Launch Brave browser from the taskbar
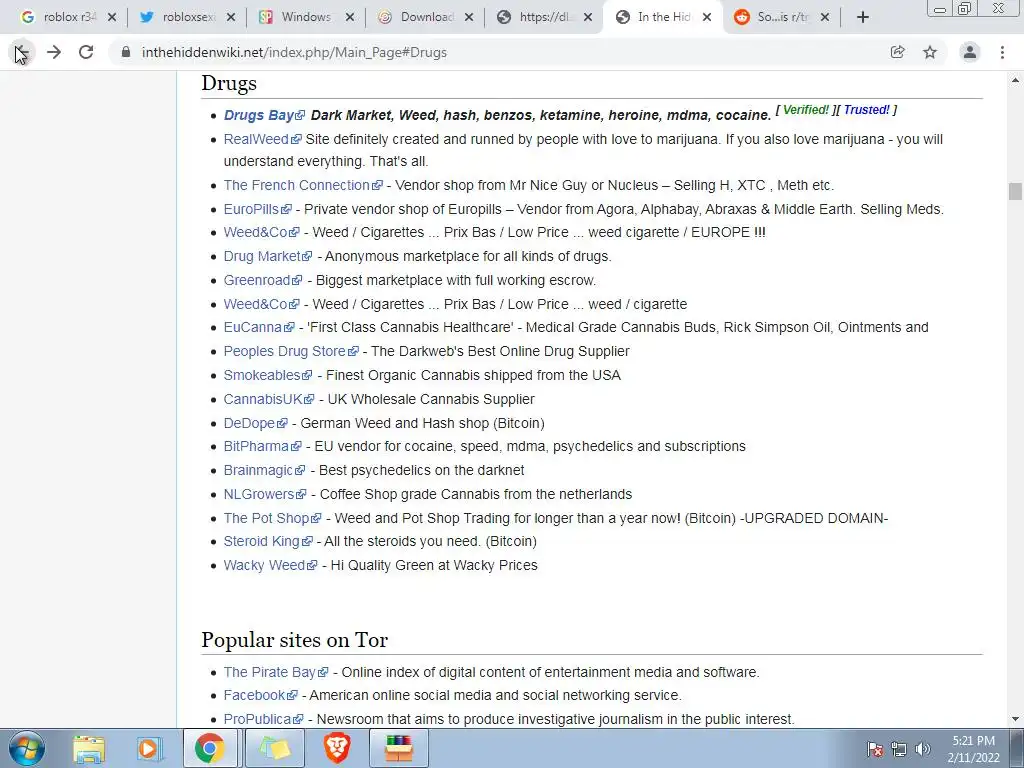 click(337, 748)
